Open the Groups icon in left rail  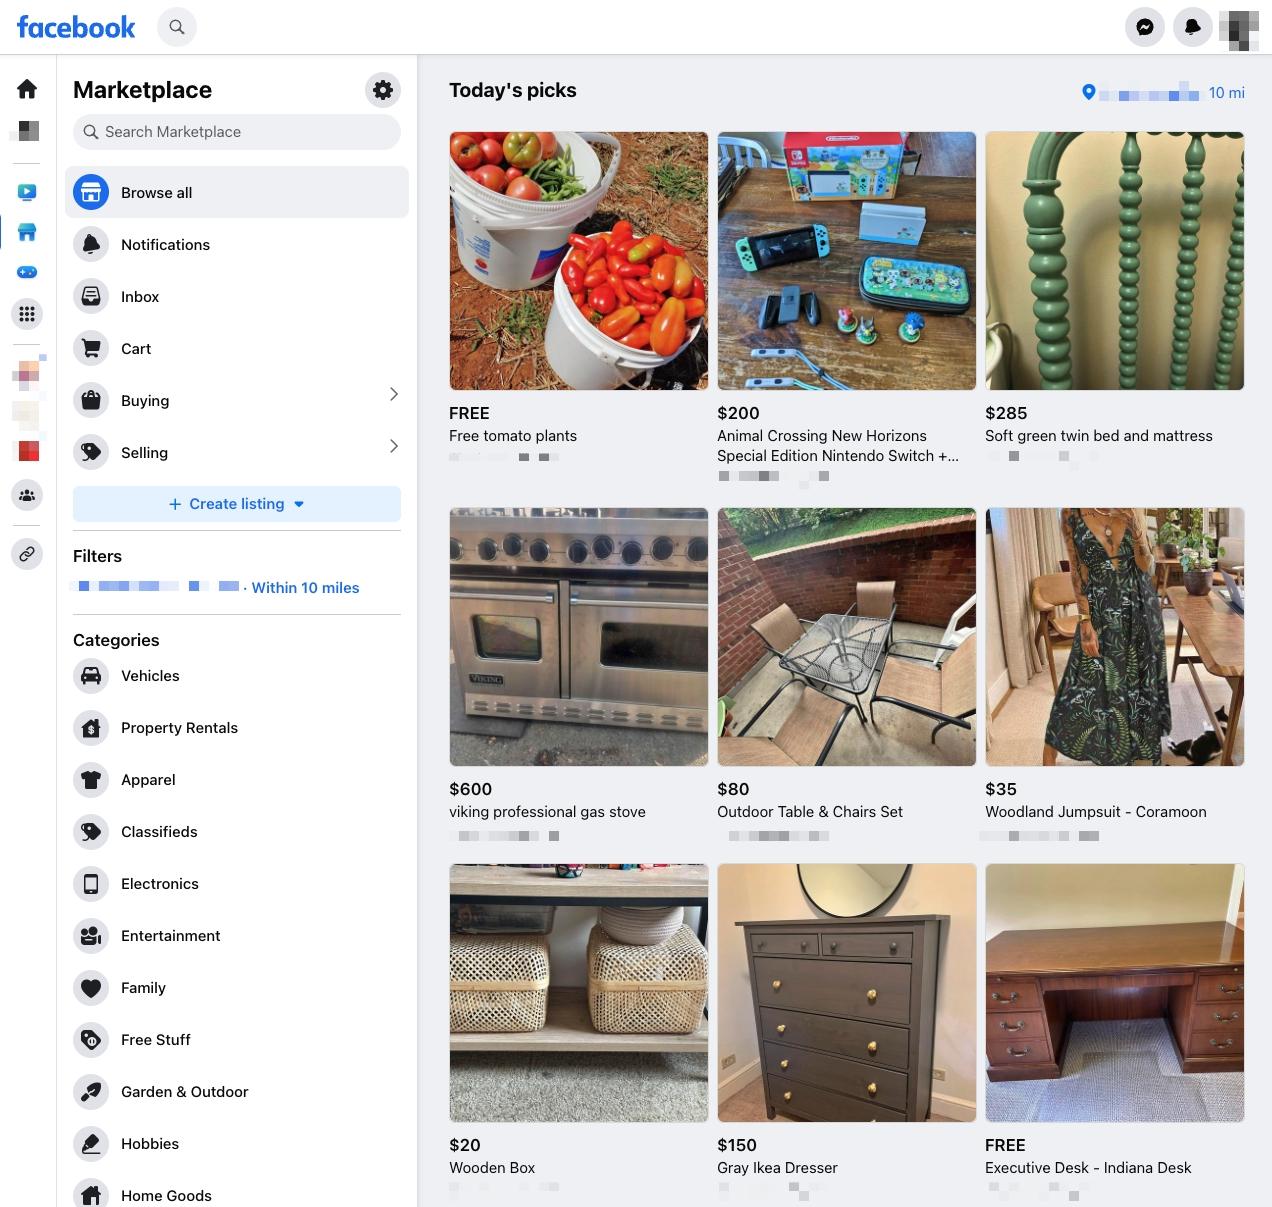click(x=27, y=494)
